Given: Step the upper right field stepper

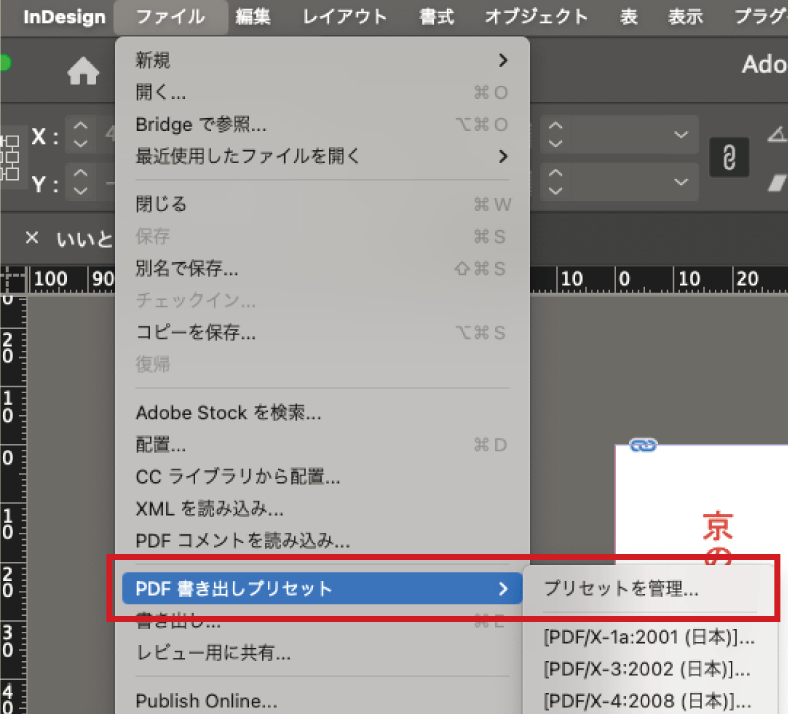Looking at the screenshot, I should pyautogui.click(x=555, y=135).
